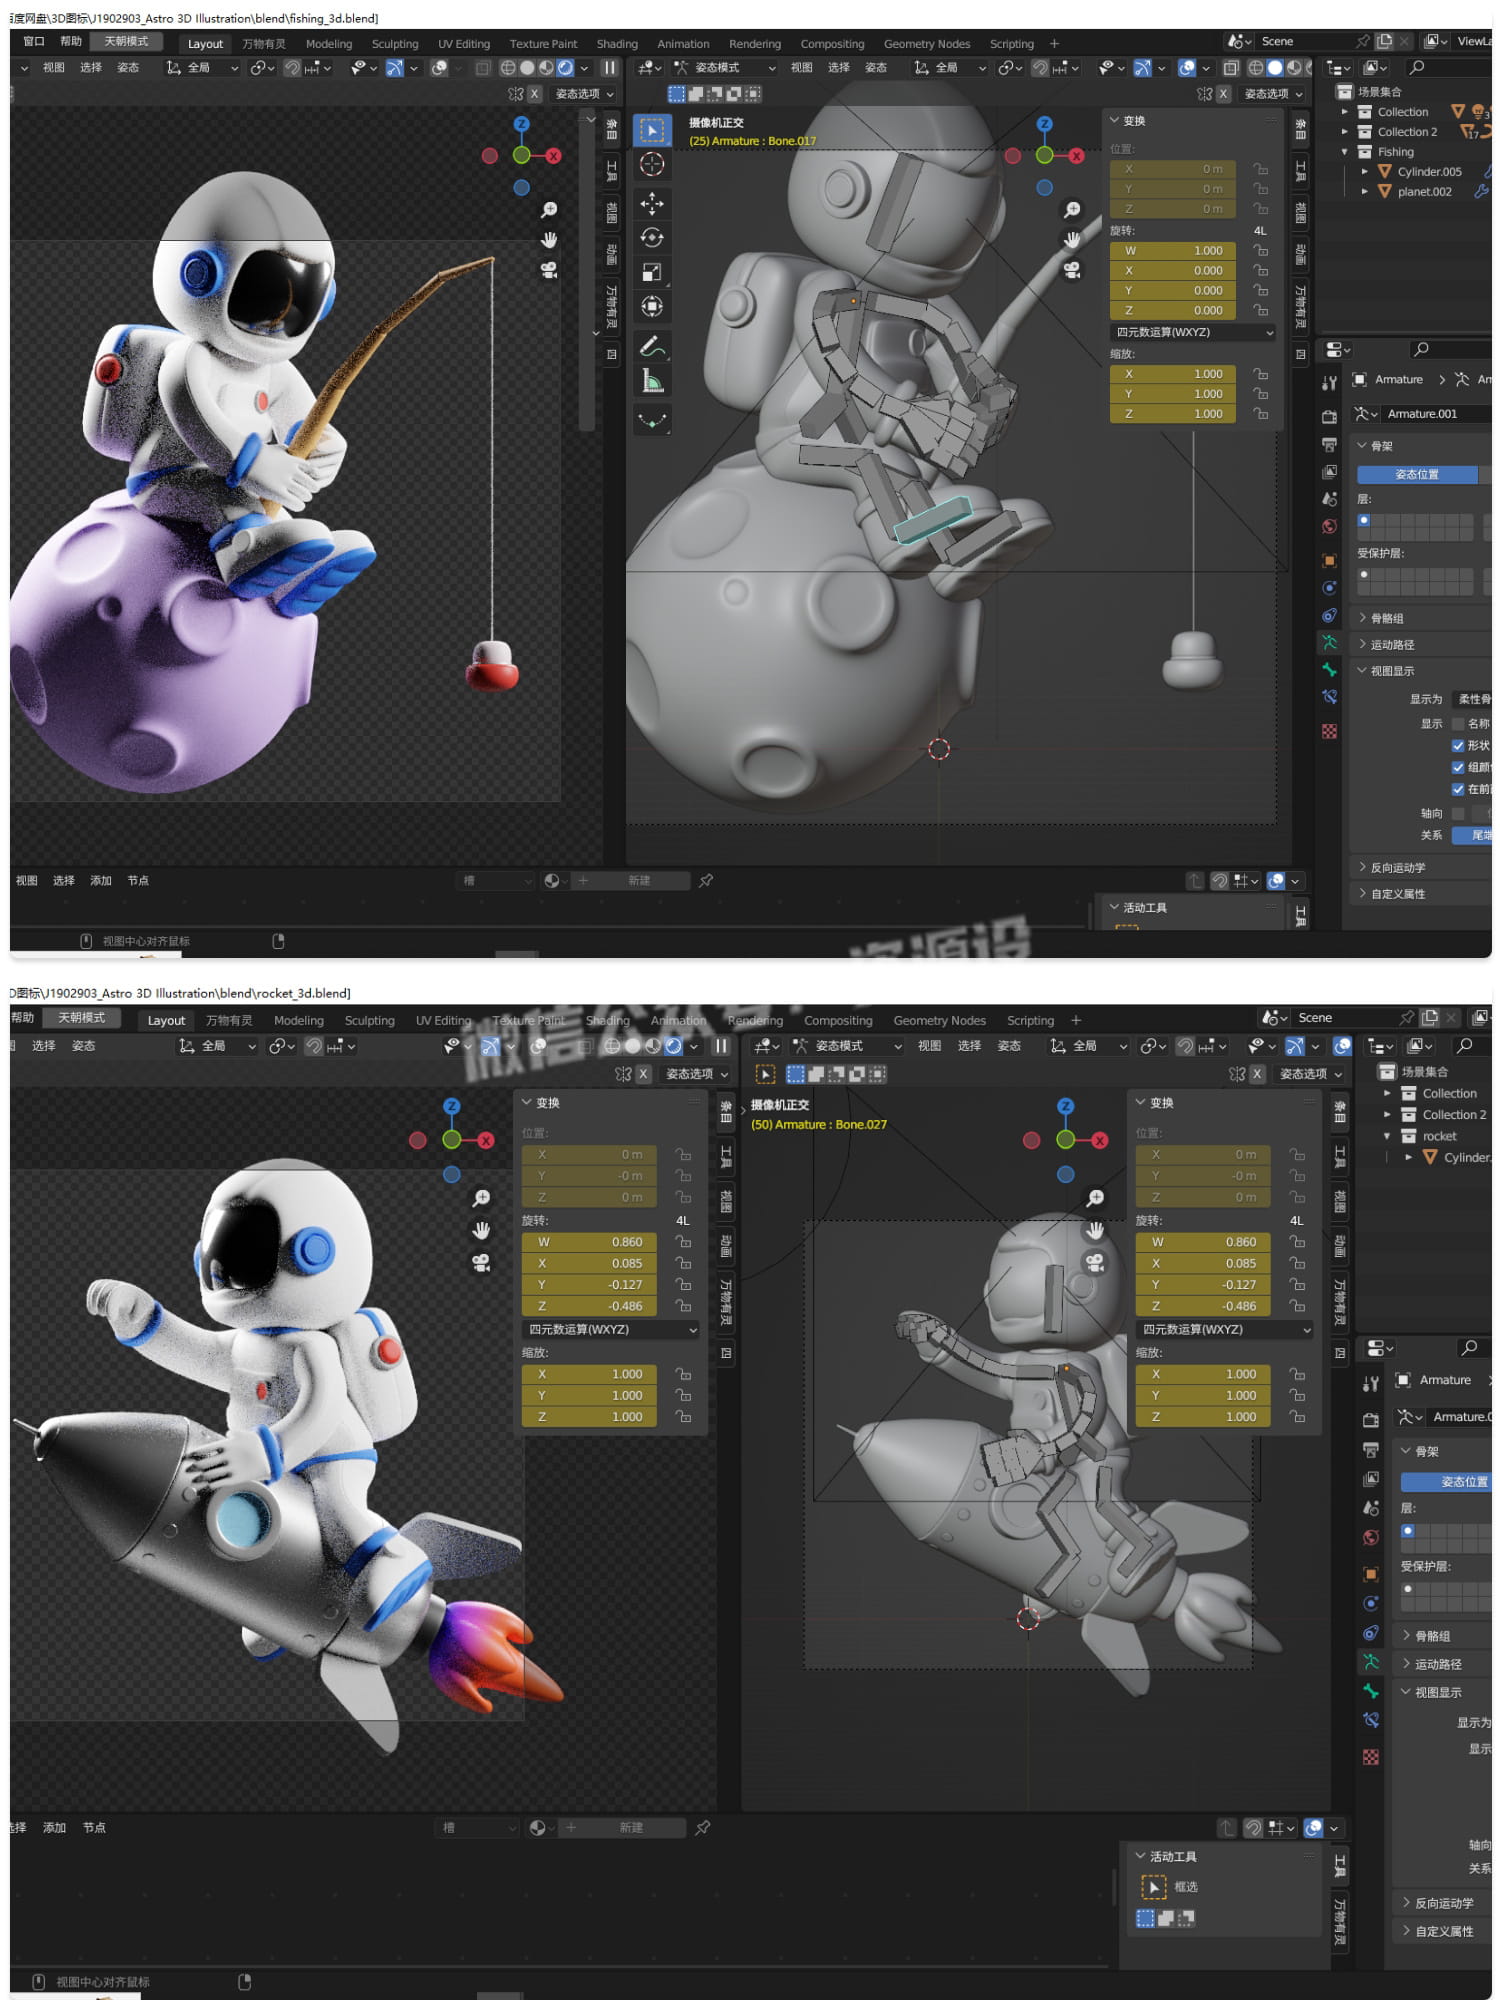Pick the Scale tool in the fishing viewport toolbar
This screenshot has width=1500, height=2000.
tap(652, 272)
